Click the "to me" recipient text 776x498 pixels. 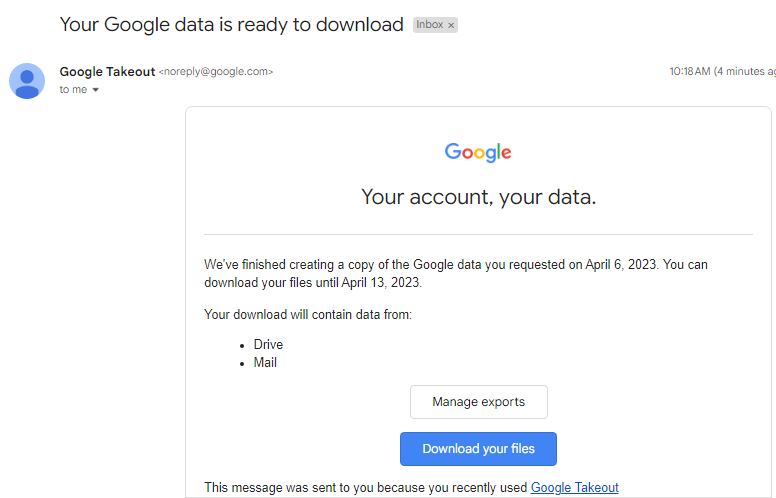pos(73,90)
